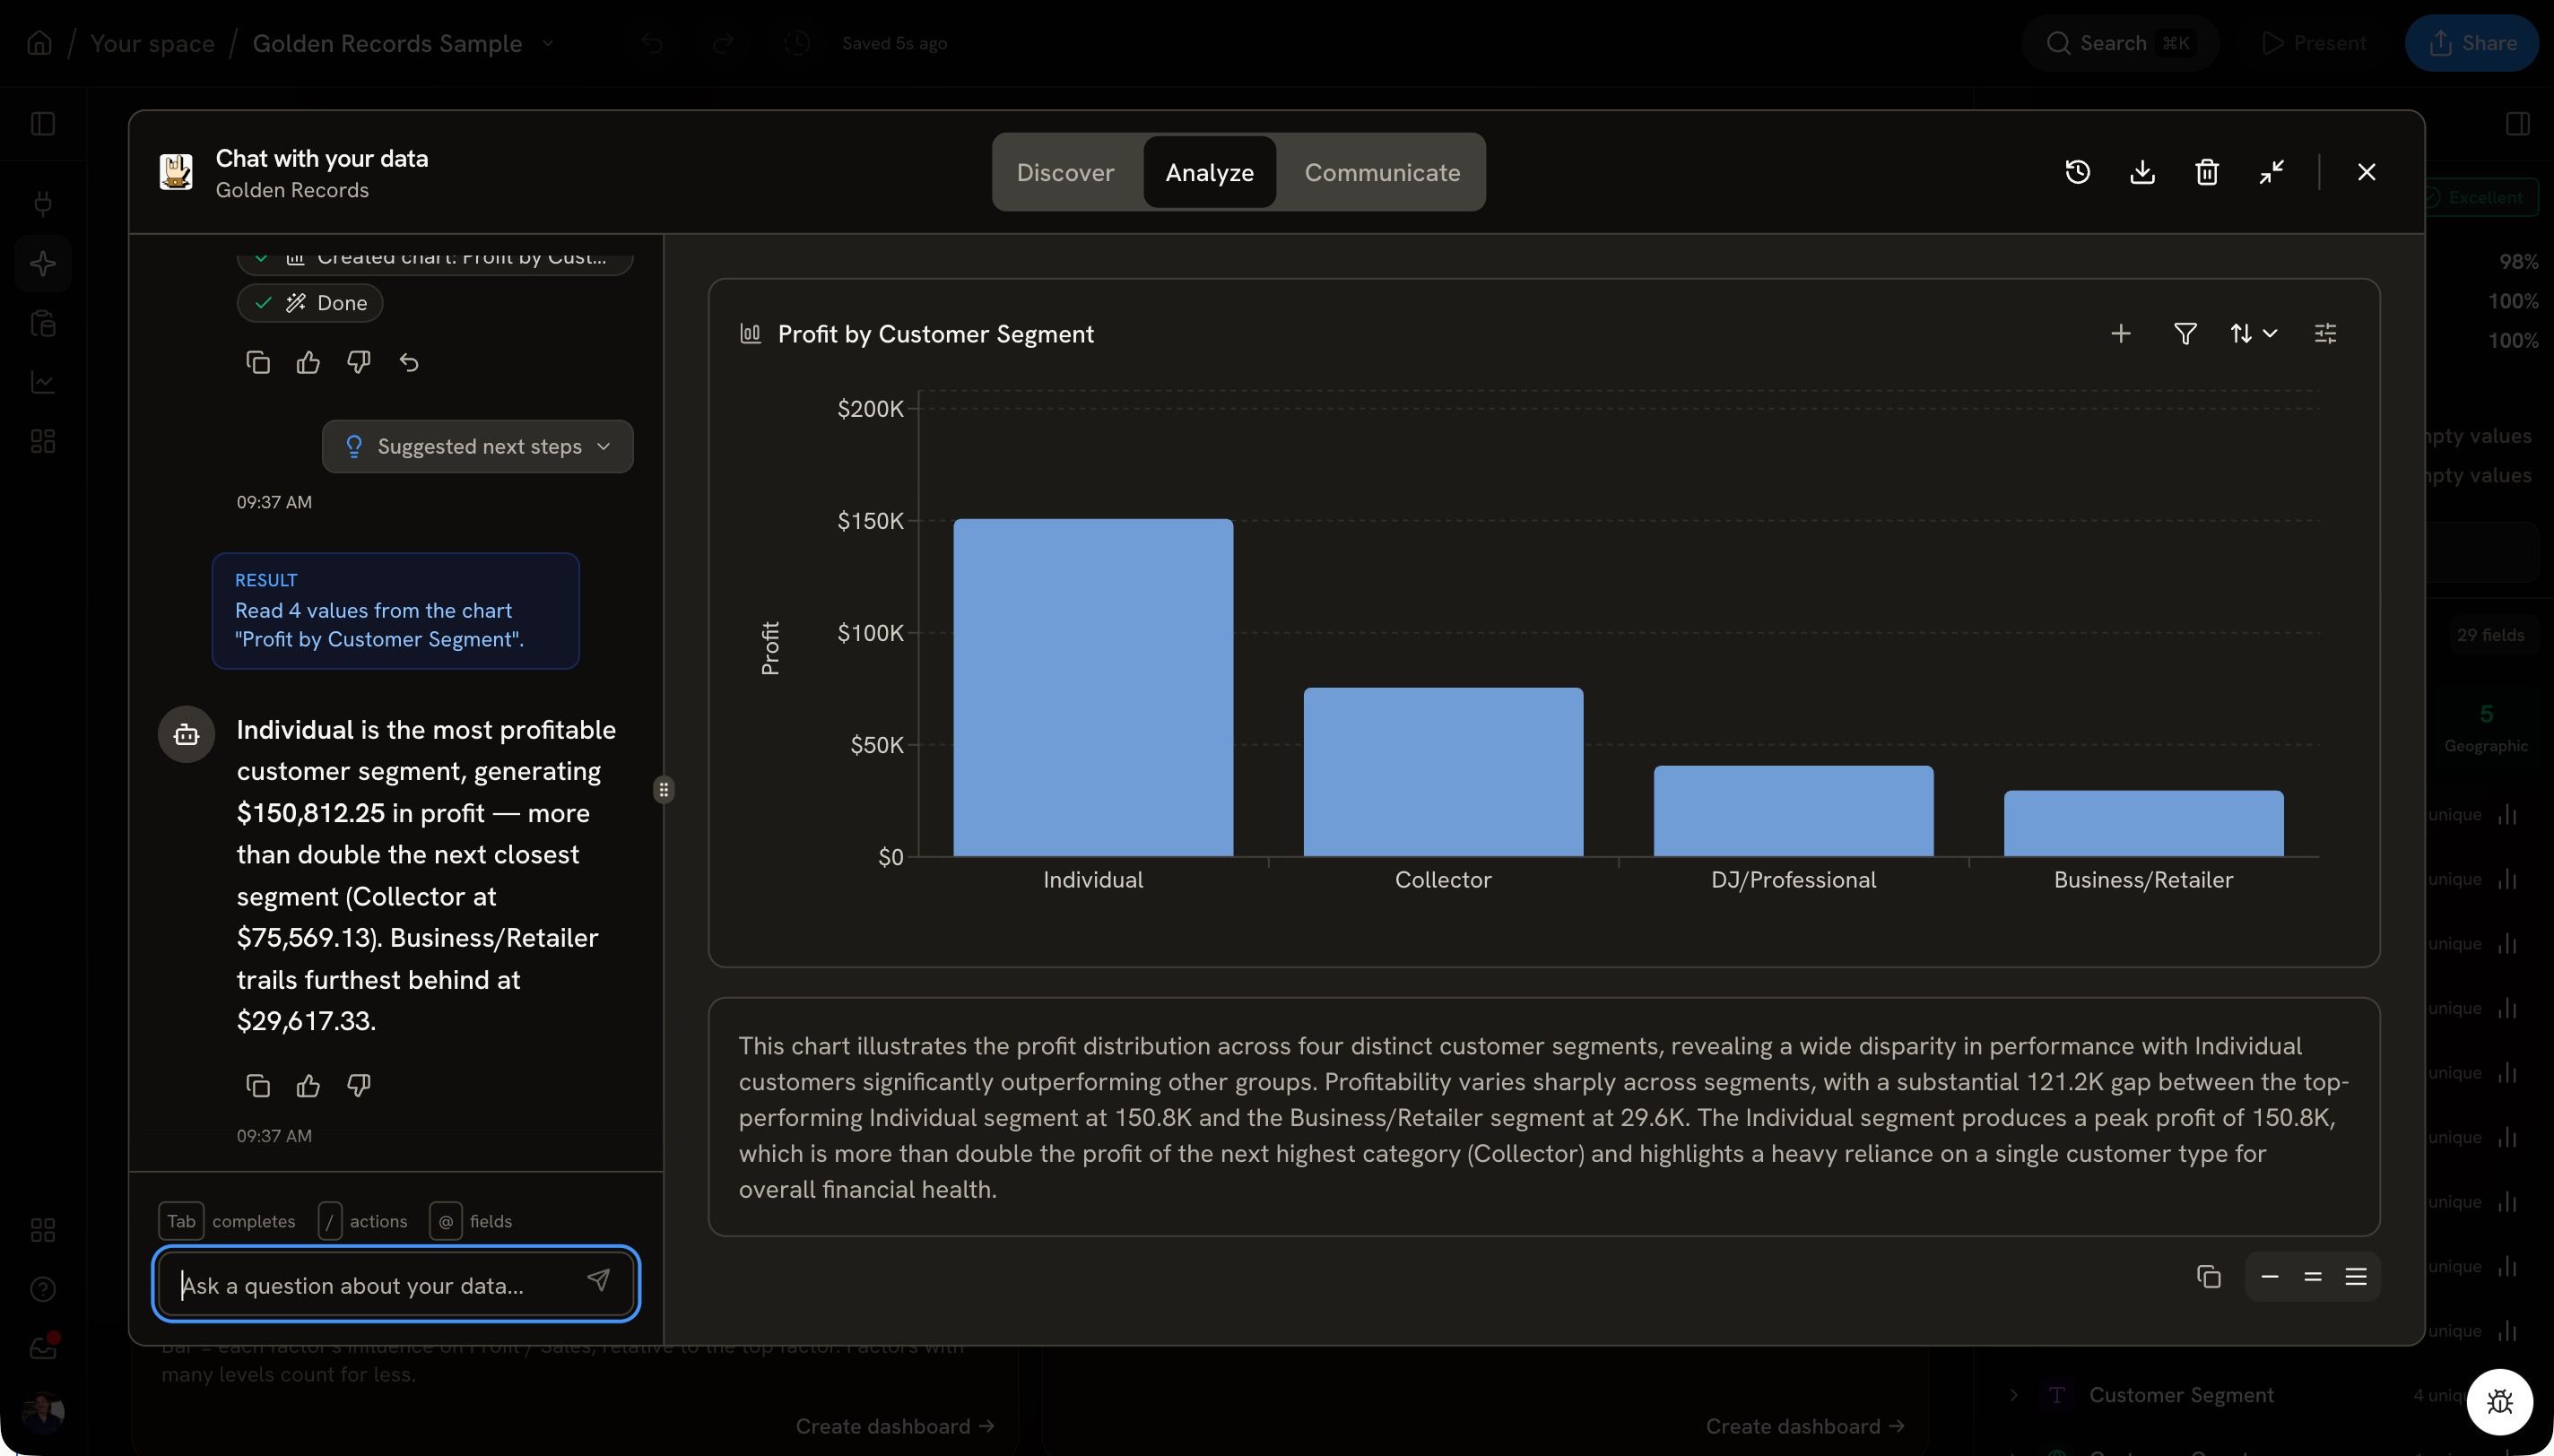Like the earlier response above Suggested steps
The height and width of the screenshot is (1456, 2554).
click(x=308, y=362)
